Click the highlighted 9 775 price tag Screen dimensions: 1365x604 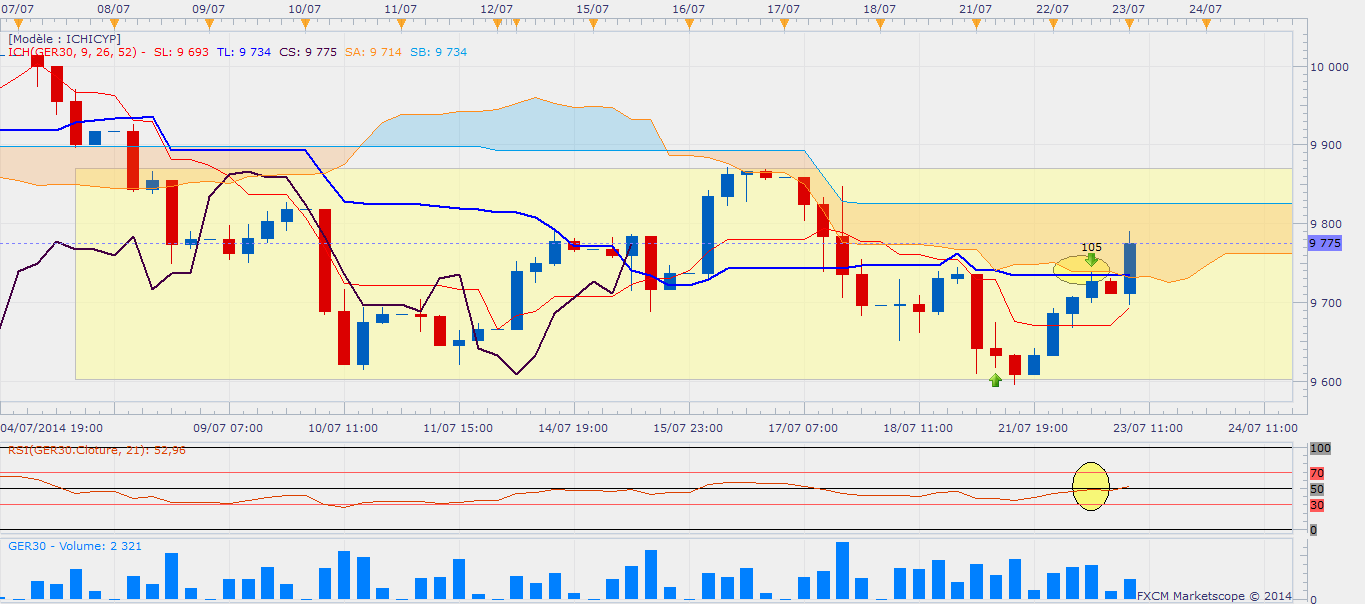[x=1324, y=243]
